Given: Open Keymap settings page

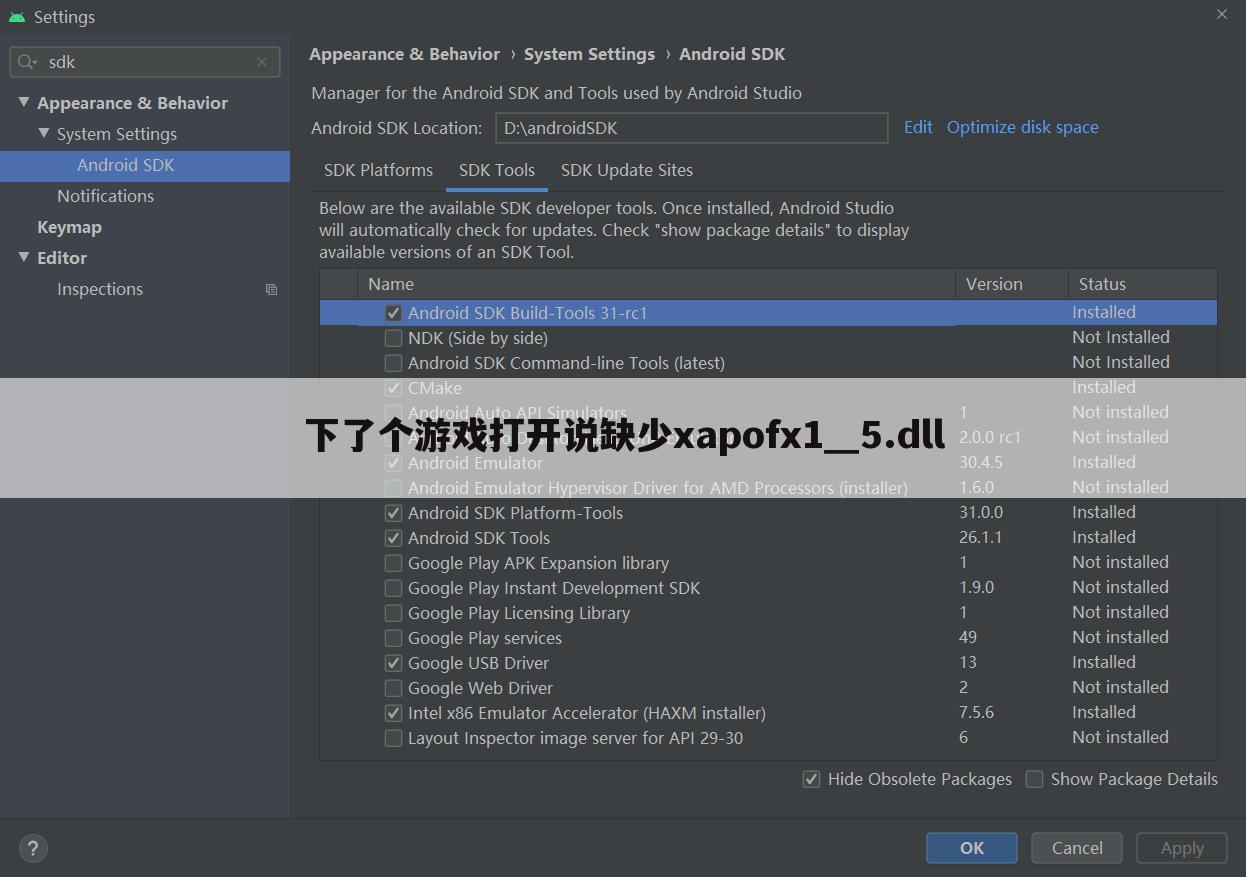Looking at the screenshot, I should point(69,227).
